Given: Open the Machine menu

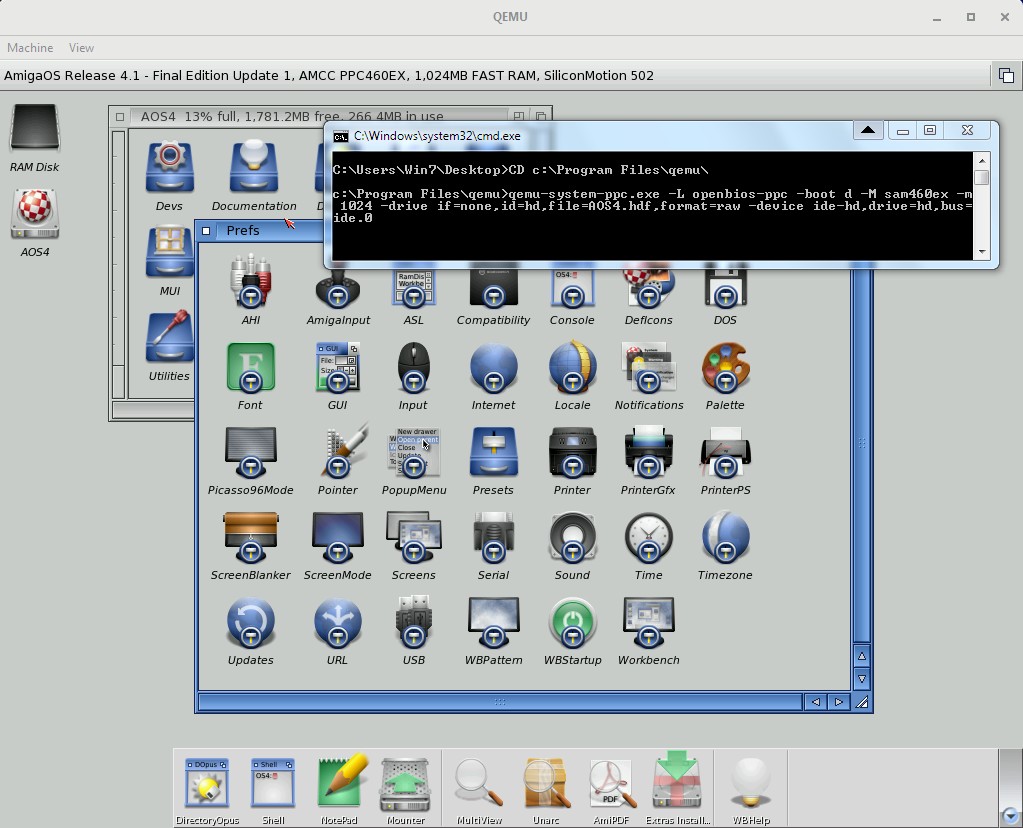Looking at the screenshot, I should [x=30, y=48].
